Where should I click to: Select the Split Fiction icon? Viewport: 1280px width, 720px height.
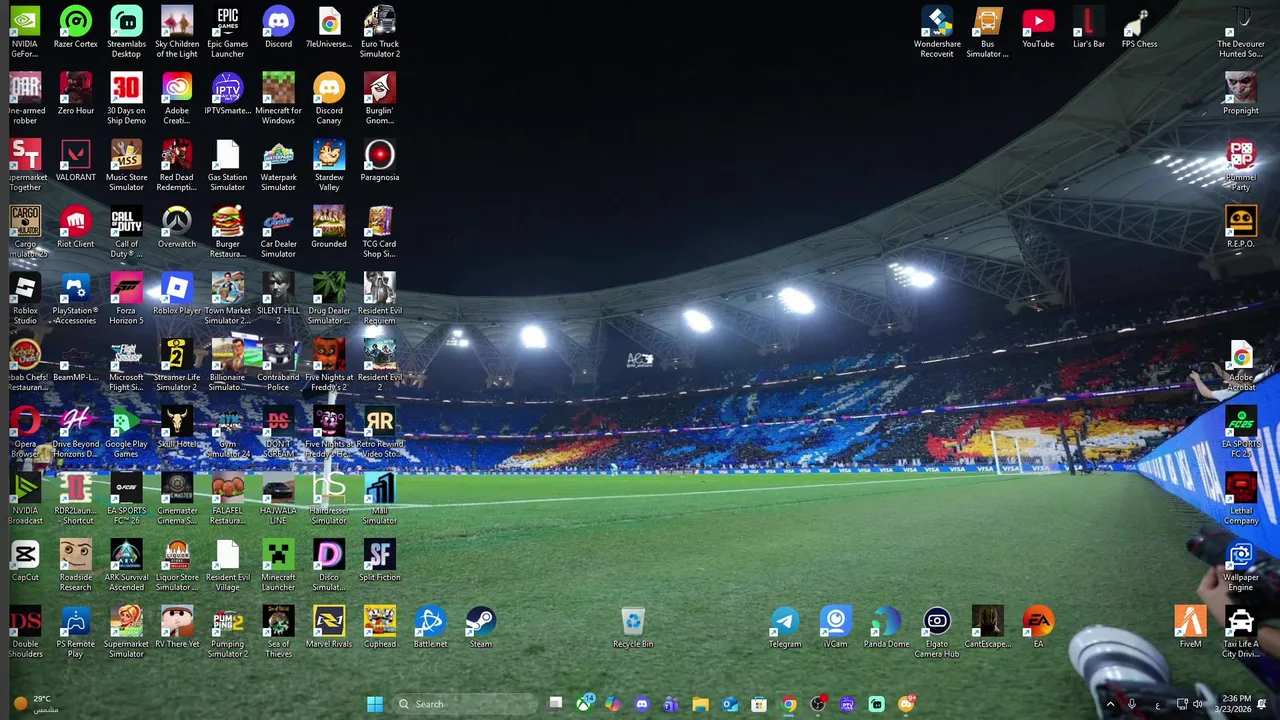click(380, 562)
